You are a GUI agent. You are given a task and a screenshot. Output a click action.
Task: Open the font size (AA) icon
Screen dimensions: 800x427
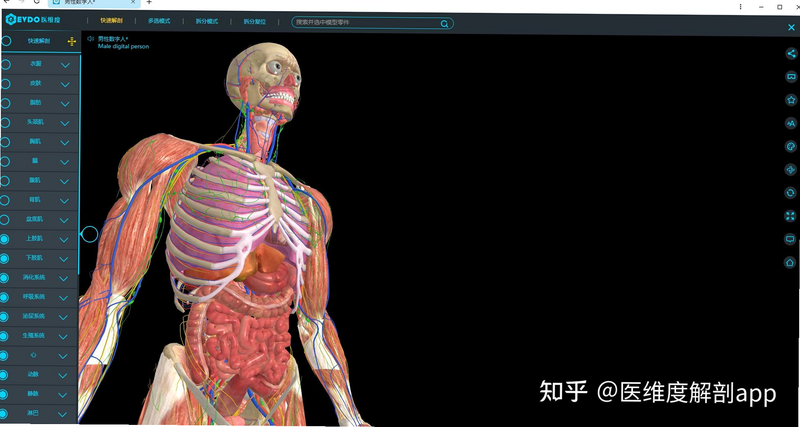[x=791, y=123]
